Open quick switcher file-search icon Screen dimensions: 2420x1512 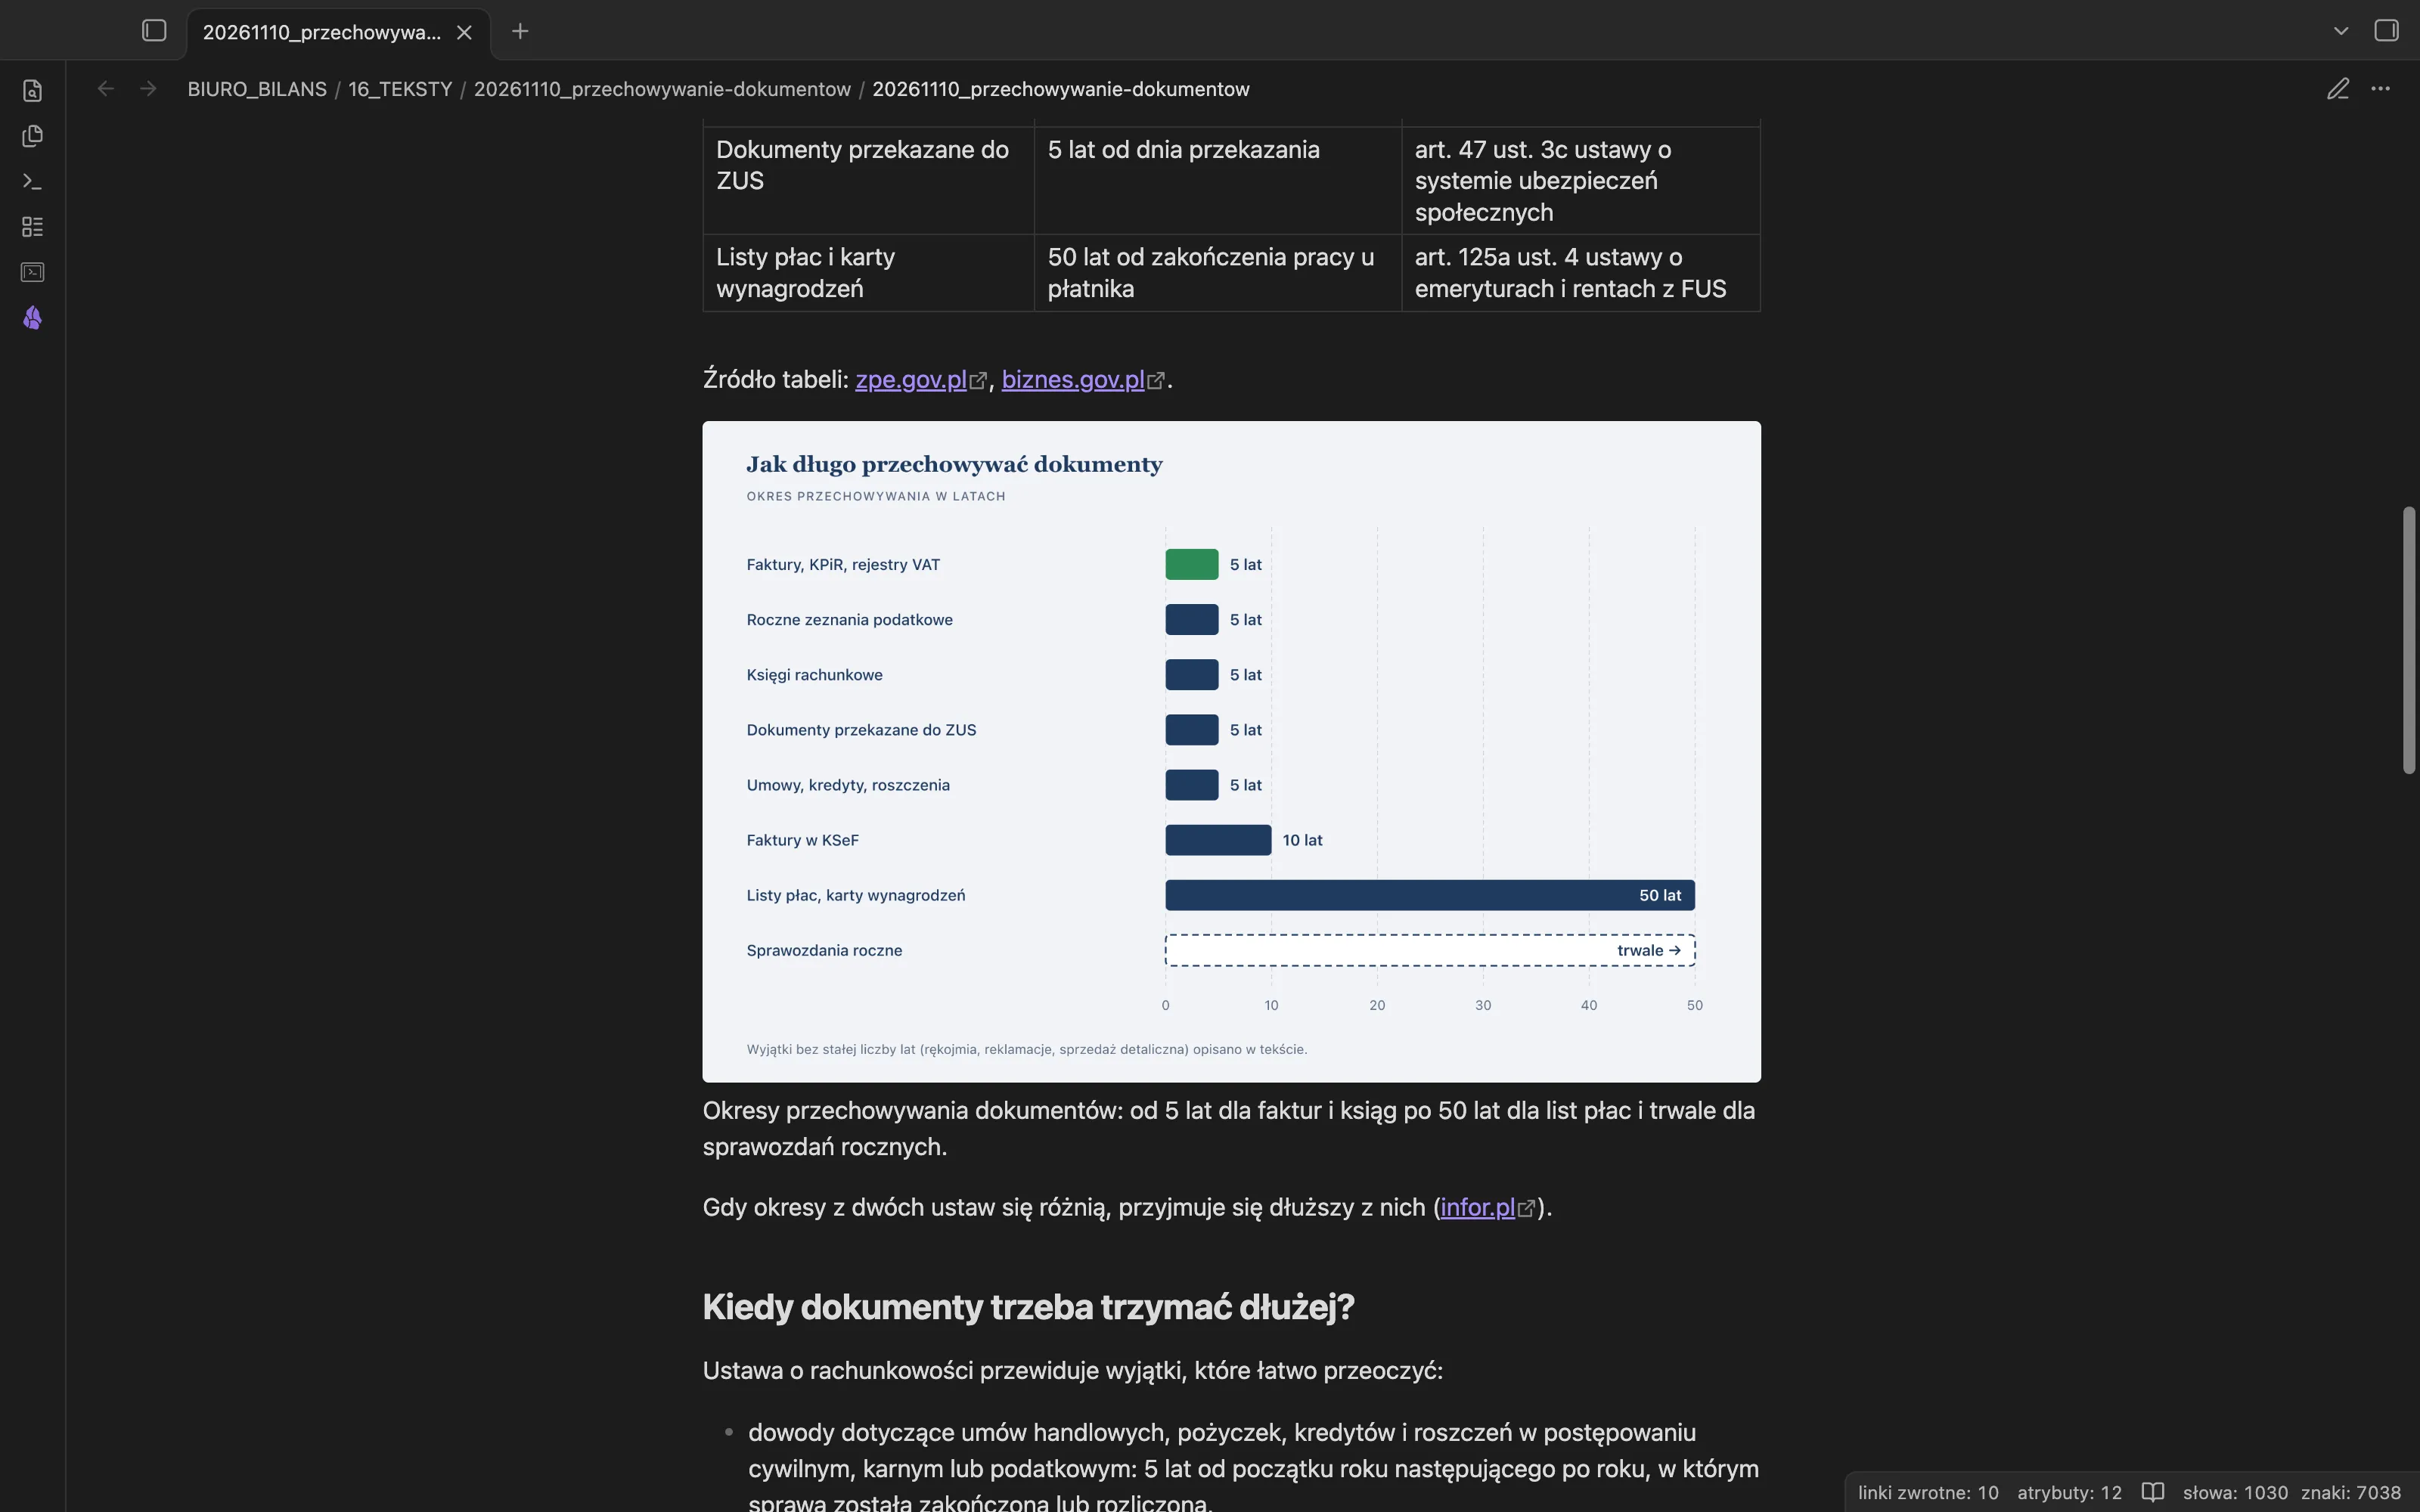pos(32,90)
